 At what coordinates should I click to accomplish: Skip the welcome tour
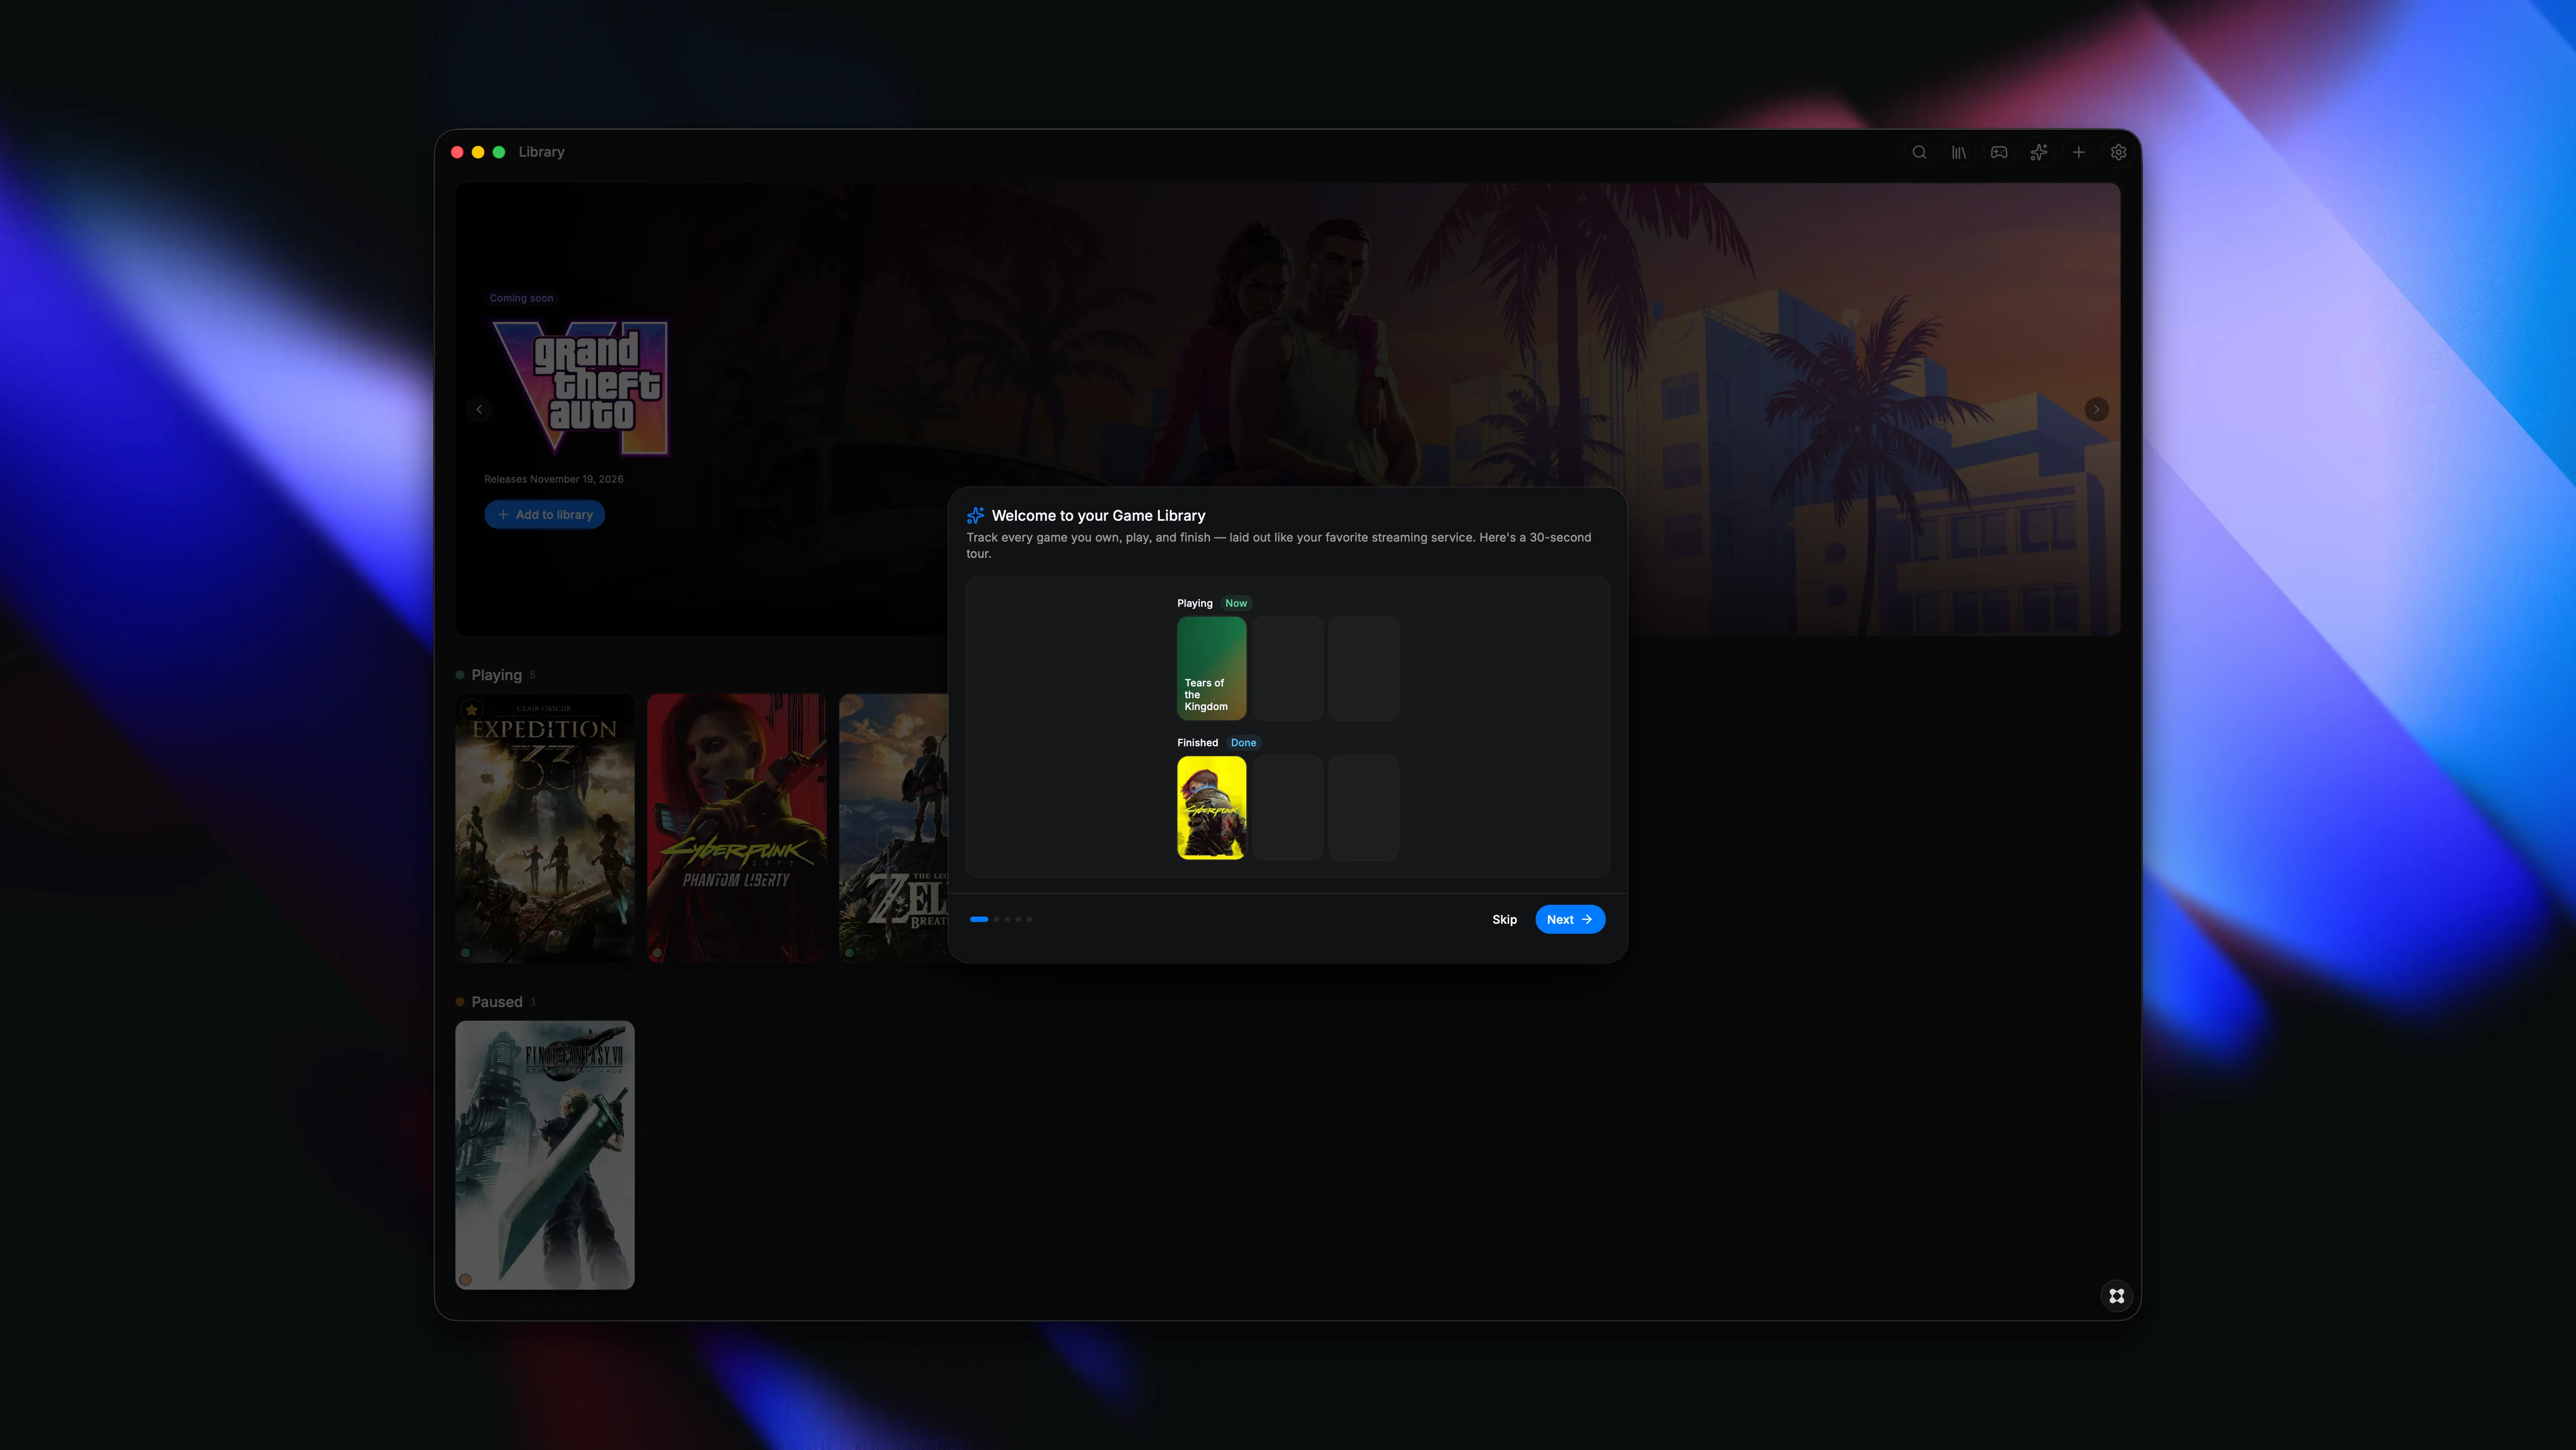point(1504,919)
